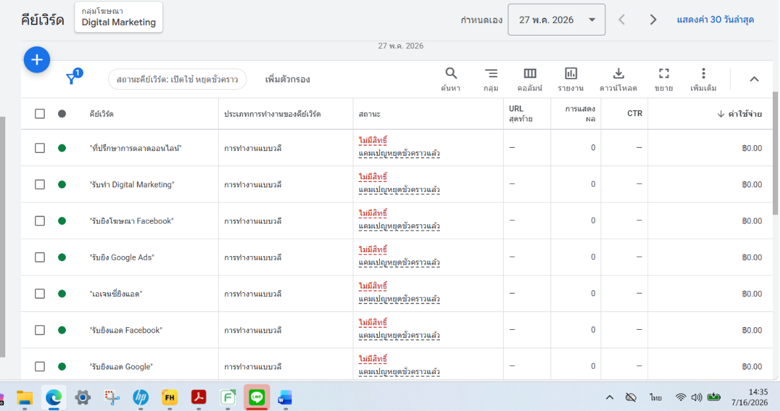This screenshot has width=780, height=411.
Task: Open the columns (คอลัมน์) icon
Action: click(x=530, y=74)
